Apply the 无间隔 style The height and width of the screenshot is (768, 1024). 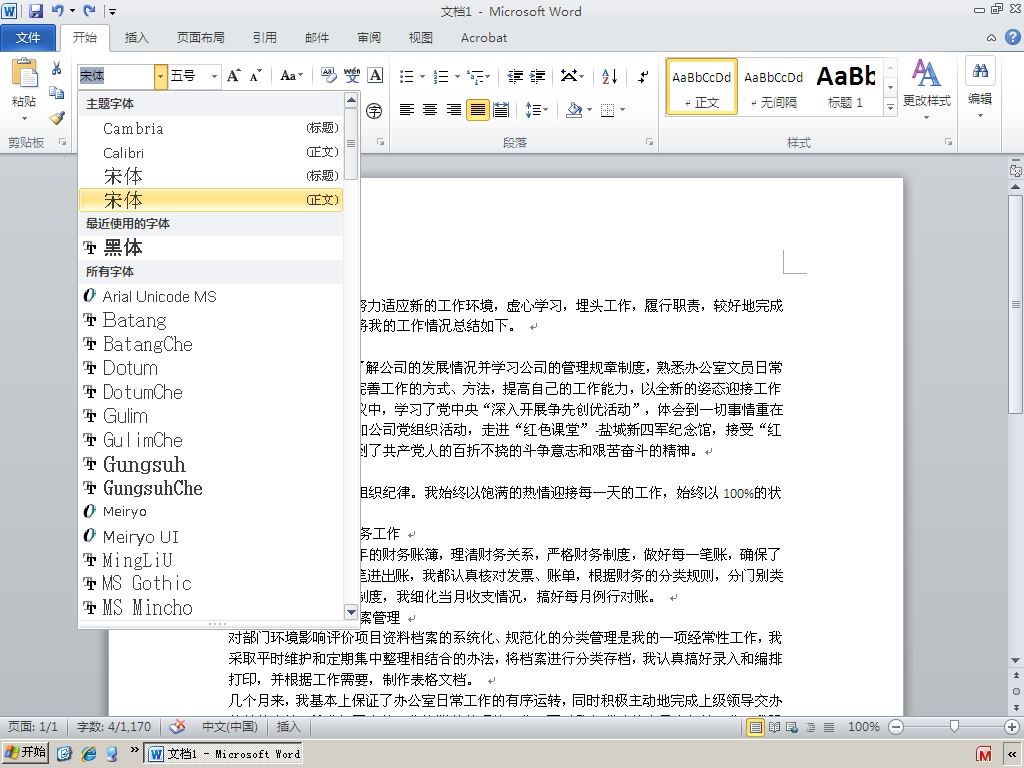pos(773,88)
